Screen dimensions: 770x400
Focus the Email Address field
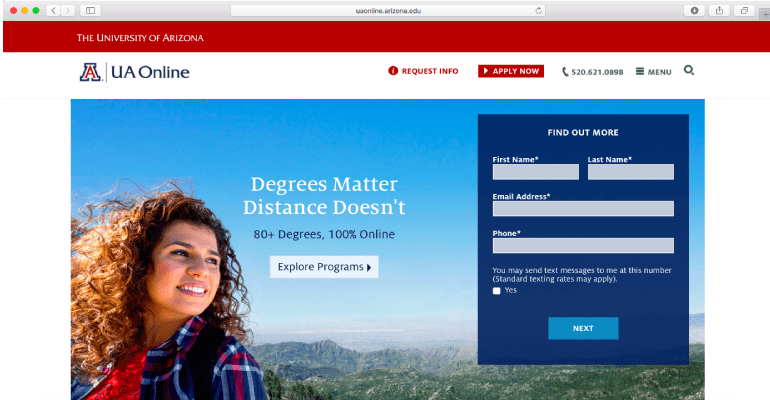(x=583, y=209)
